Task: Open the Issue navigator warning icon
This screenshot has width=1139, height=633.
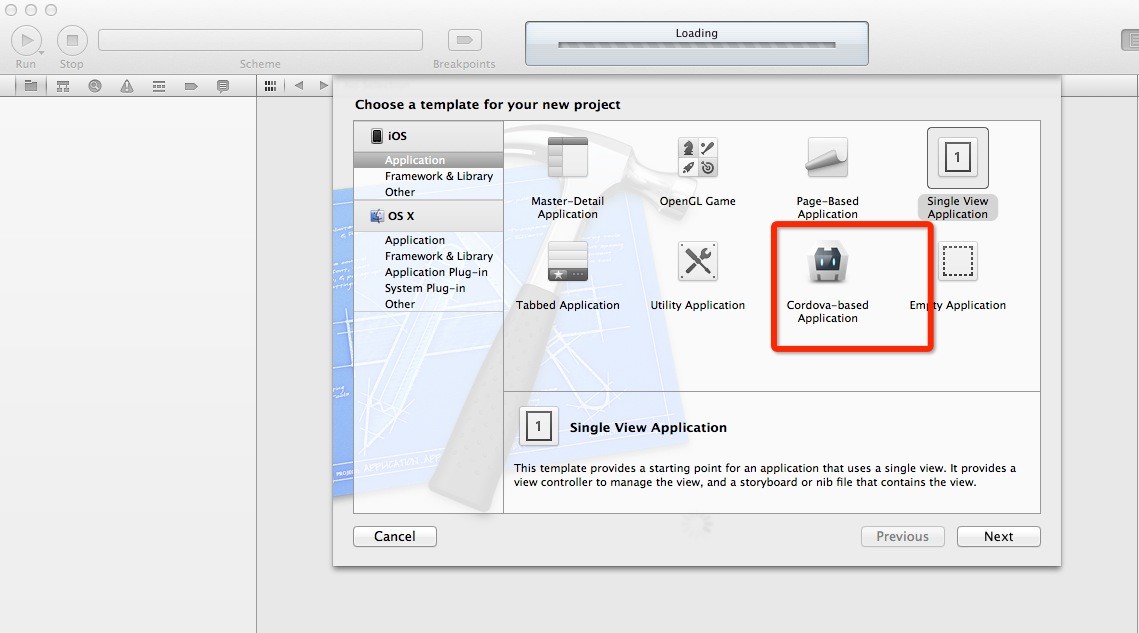Action: coord(127,86)
